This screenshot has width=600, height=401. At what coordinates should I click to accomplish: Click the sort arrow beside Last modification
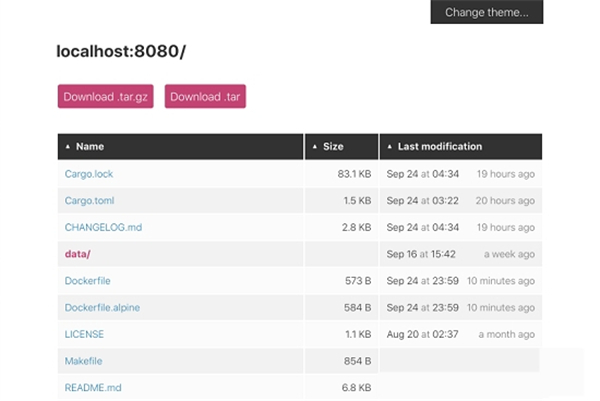389,147
